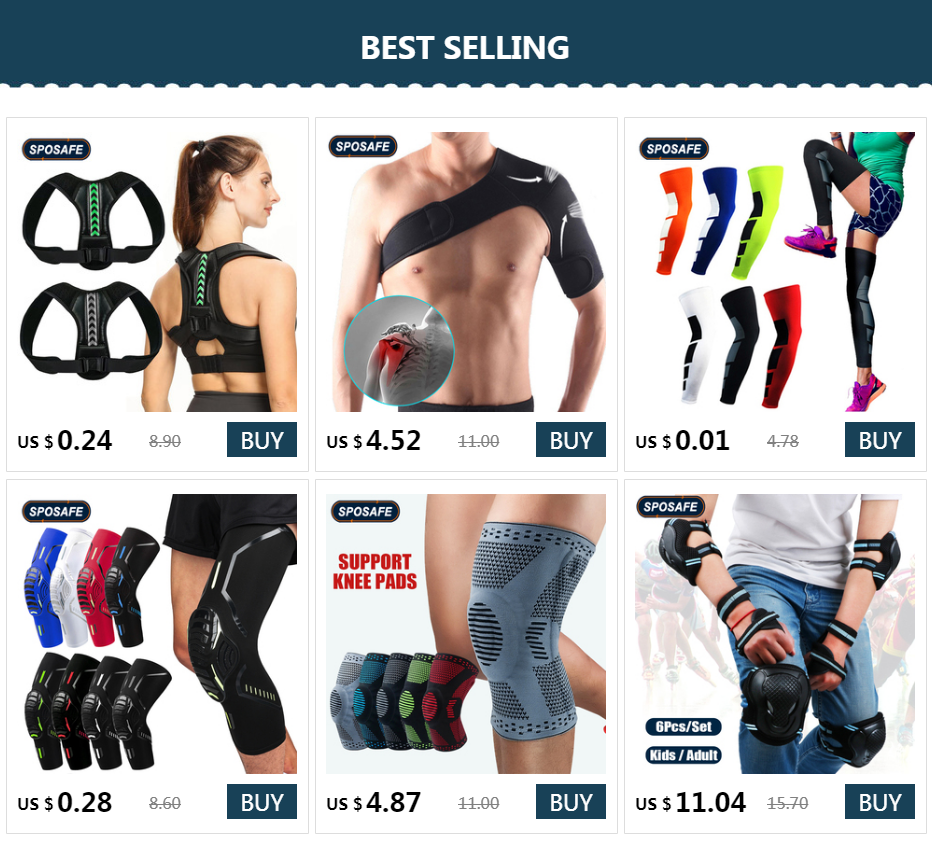Click BUY for the shoulder brace
The image size is (932, 845).
coord(571,440)
